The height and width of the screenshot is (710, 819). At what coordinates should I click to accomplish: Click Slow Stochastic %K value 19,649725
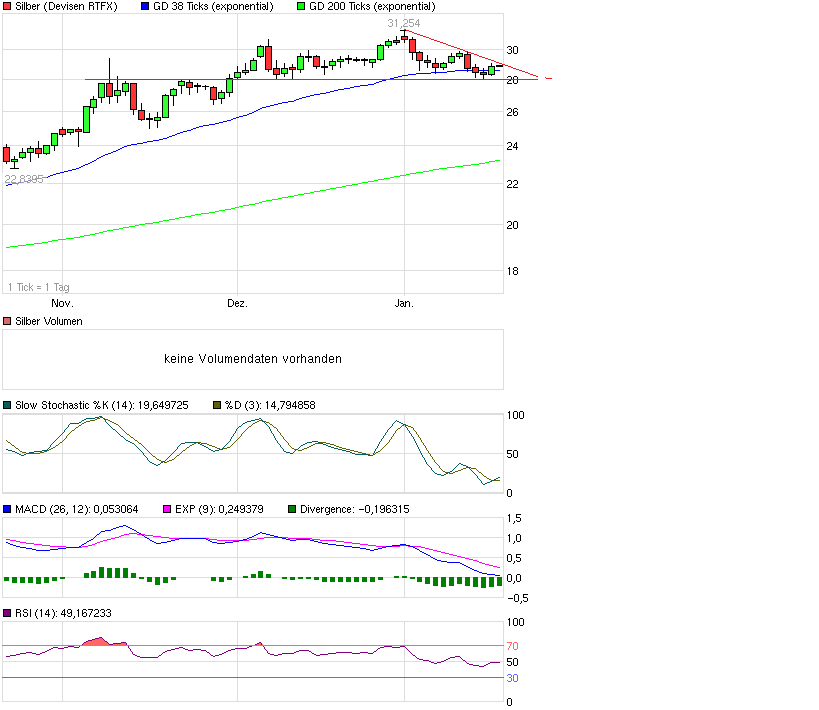pos(163,405)
